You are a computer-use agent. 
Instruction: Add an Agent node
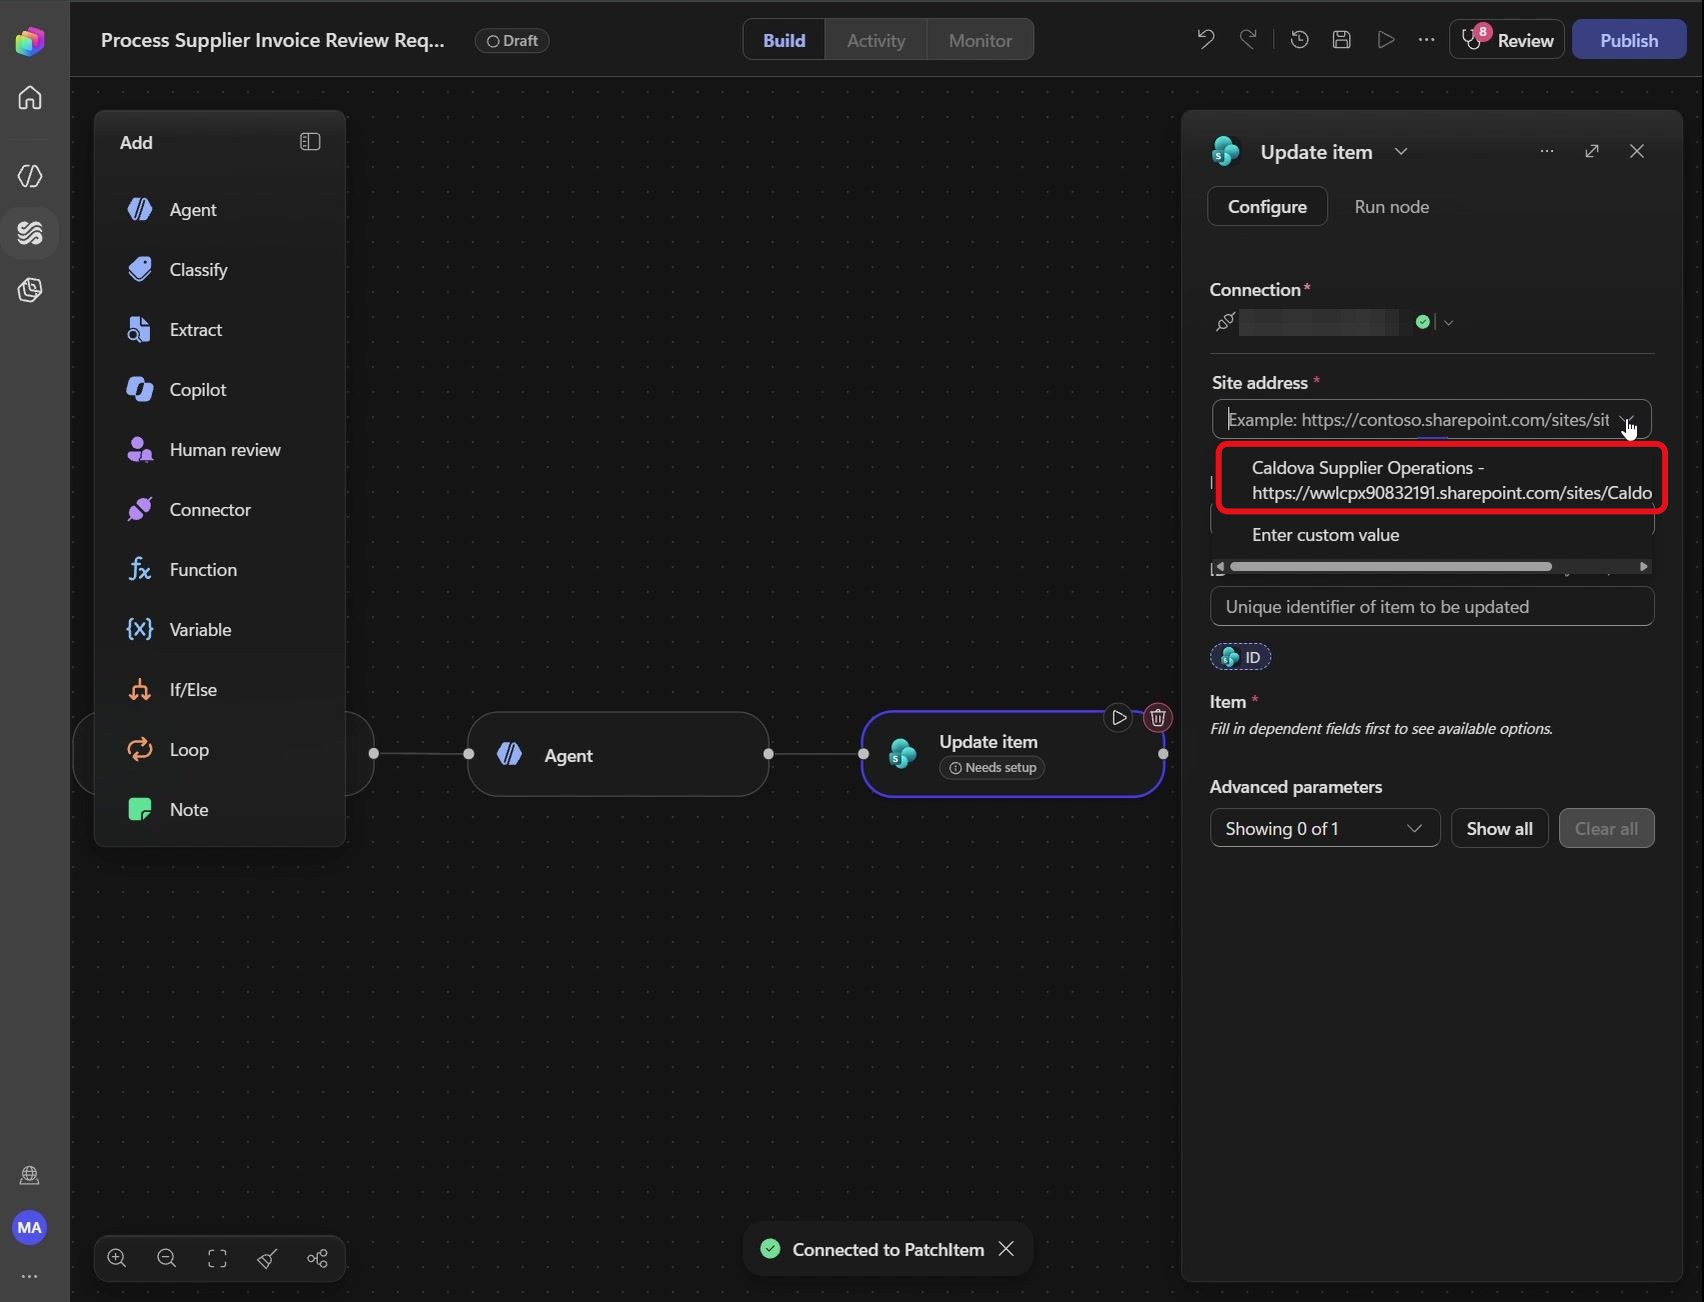220,209
